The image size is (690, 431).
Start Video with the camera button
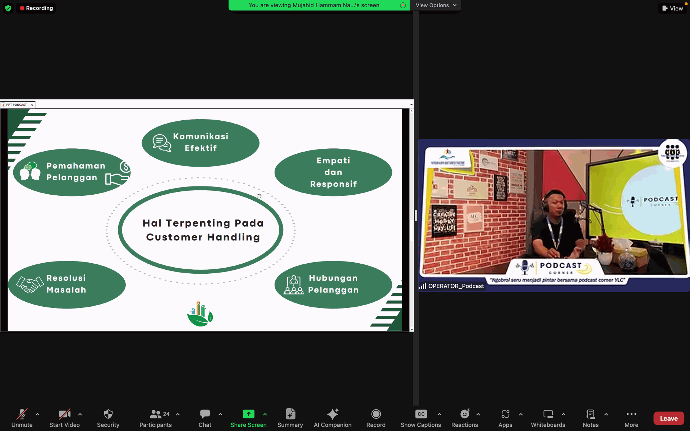pos(64,414)
